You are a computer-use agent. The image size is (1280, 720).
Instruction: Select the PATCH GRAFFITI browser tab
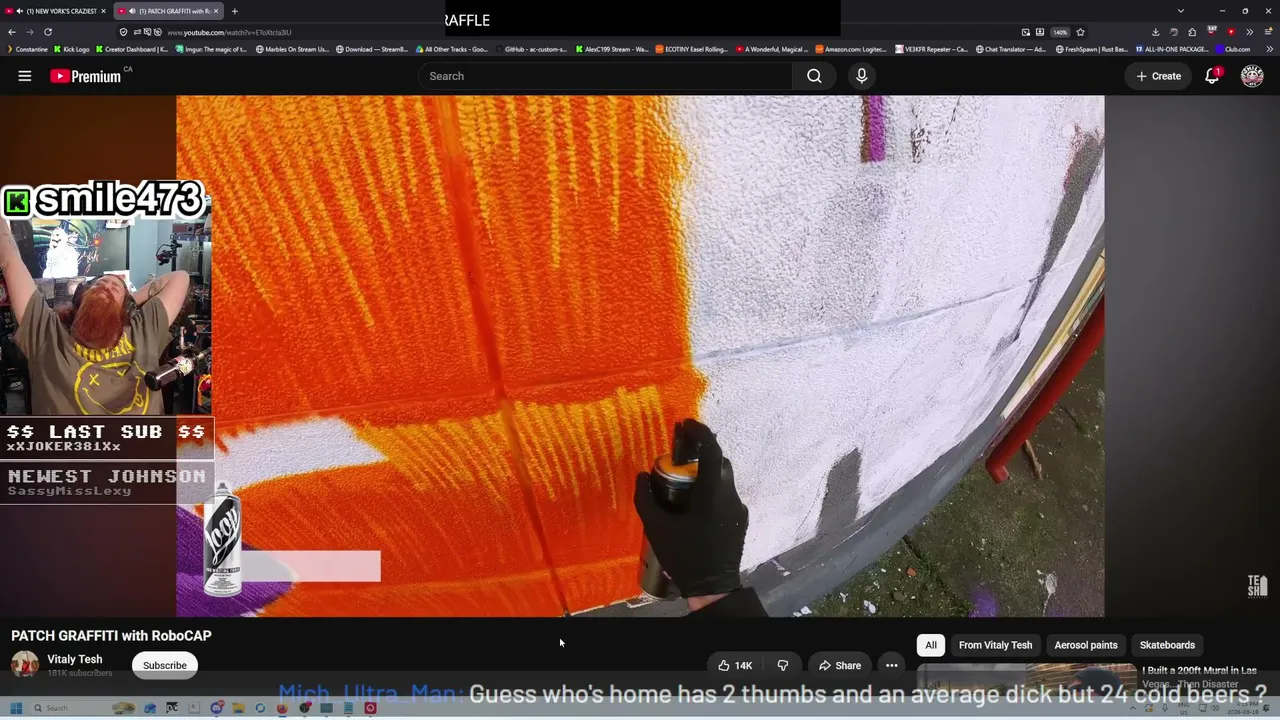coord(168,11)
